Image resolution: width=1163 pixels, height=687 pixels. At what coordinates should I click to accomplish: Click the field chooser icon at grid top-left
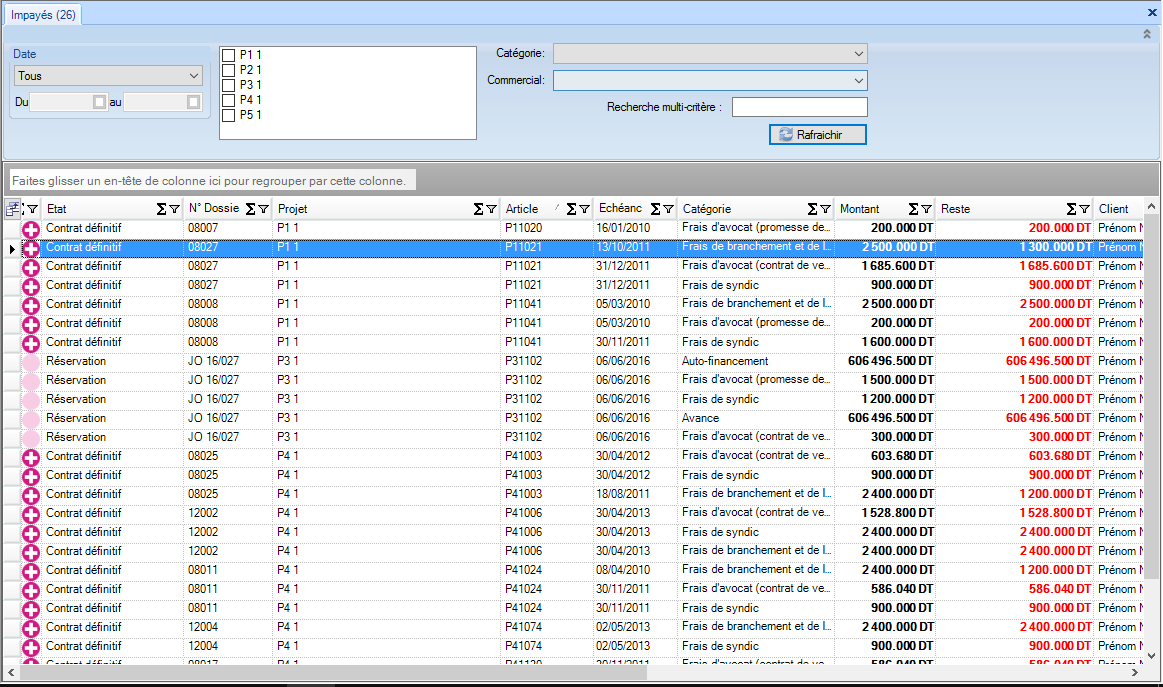click(x=13, y=209)
